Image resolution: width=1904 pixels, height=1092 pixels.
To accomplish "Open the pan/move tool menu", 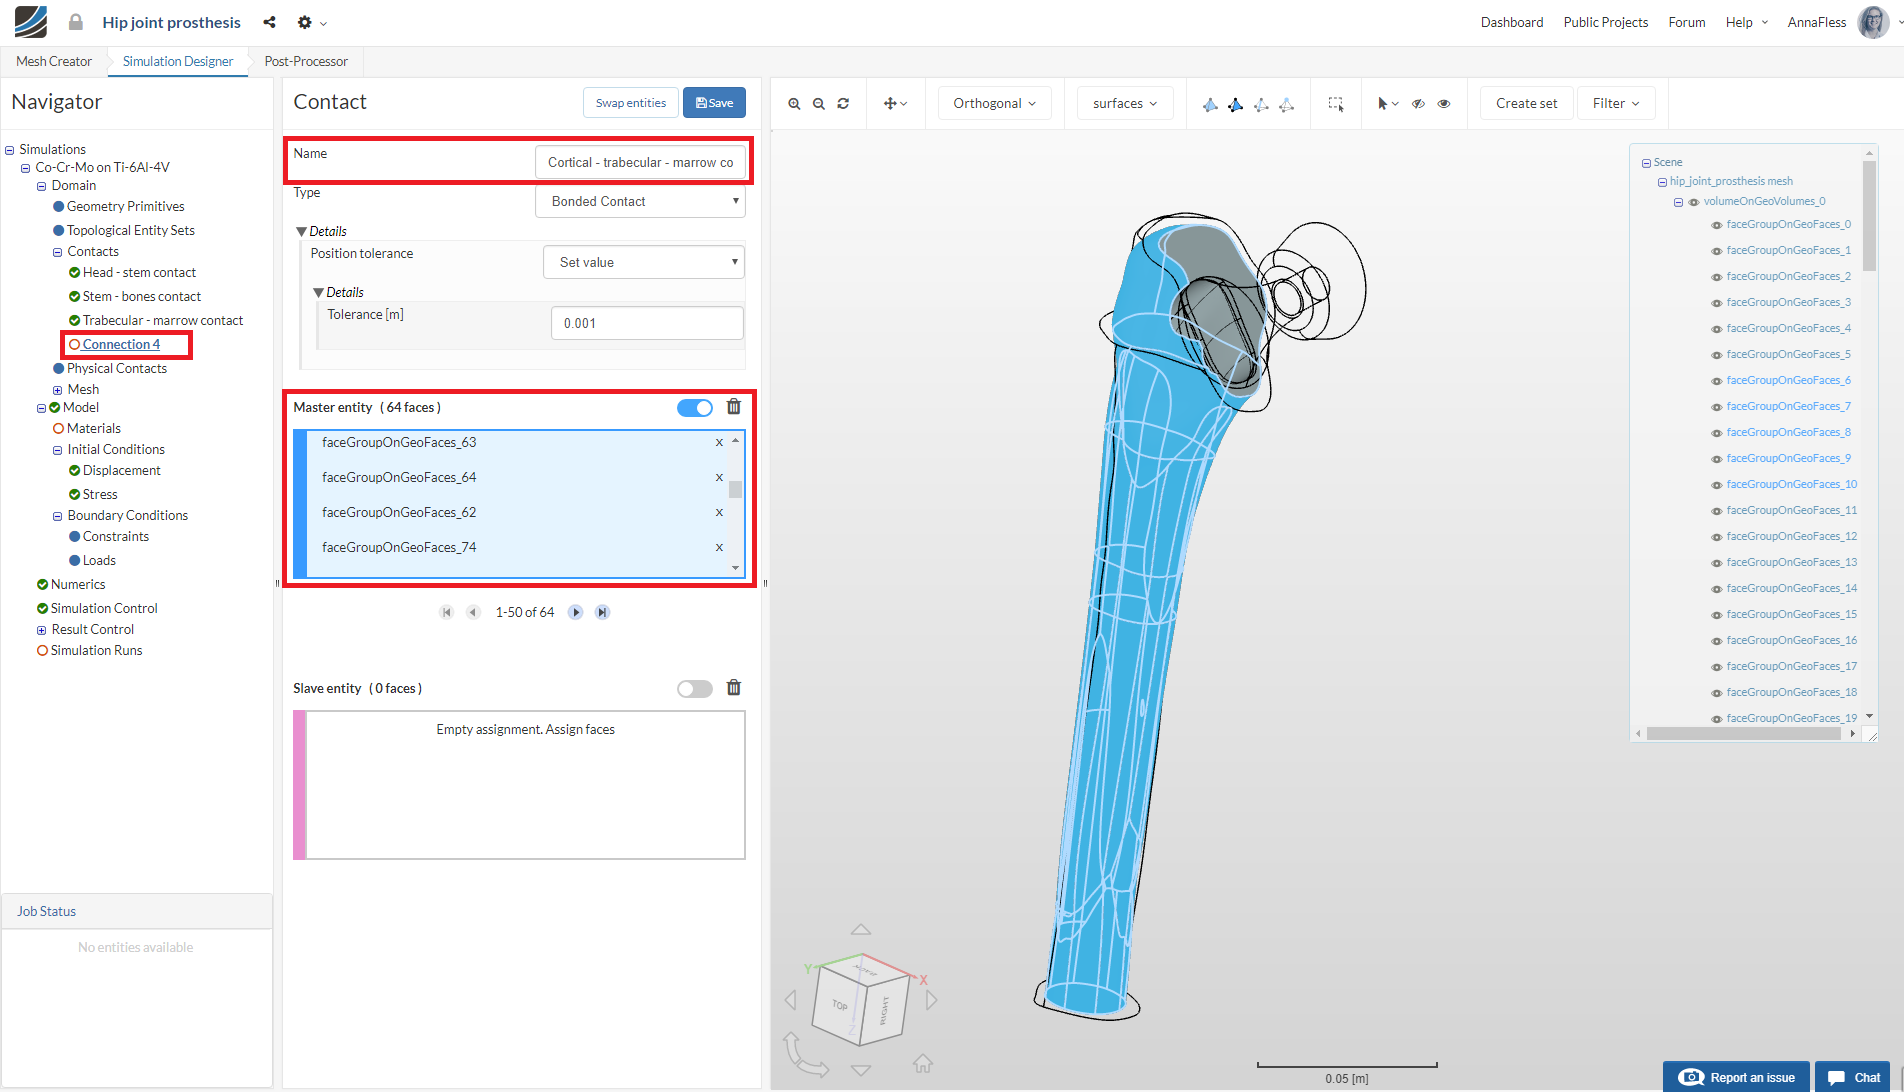I will click(x=895, y=103).
